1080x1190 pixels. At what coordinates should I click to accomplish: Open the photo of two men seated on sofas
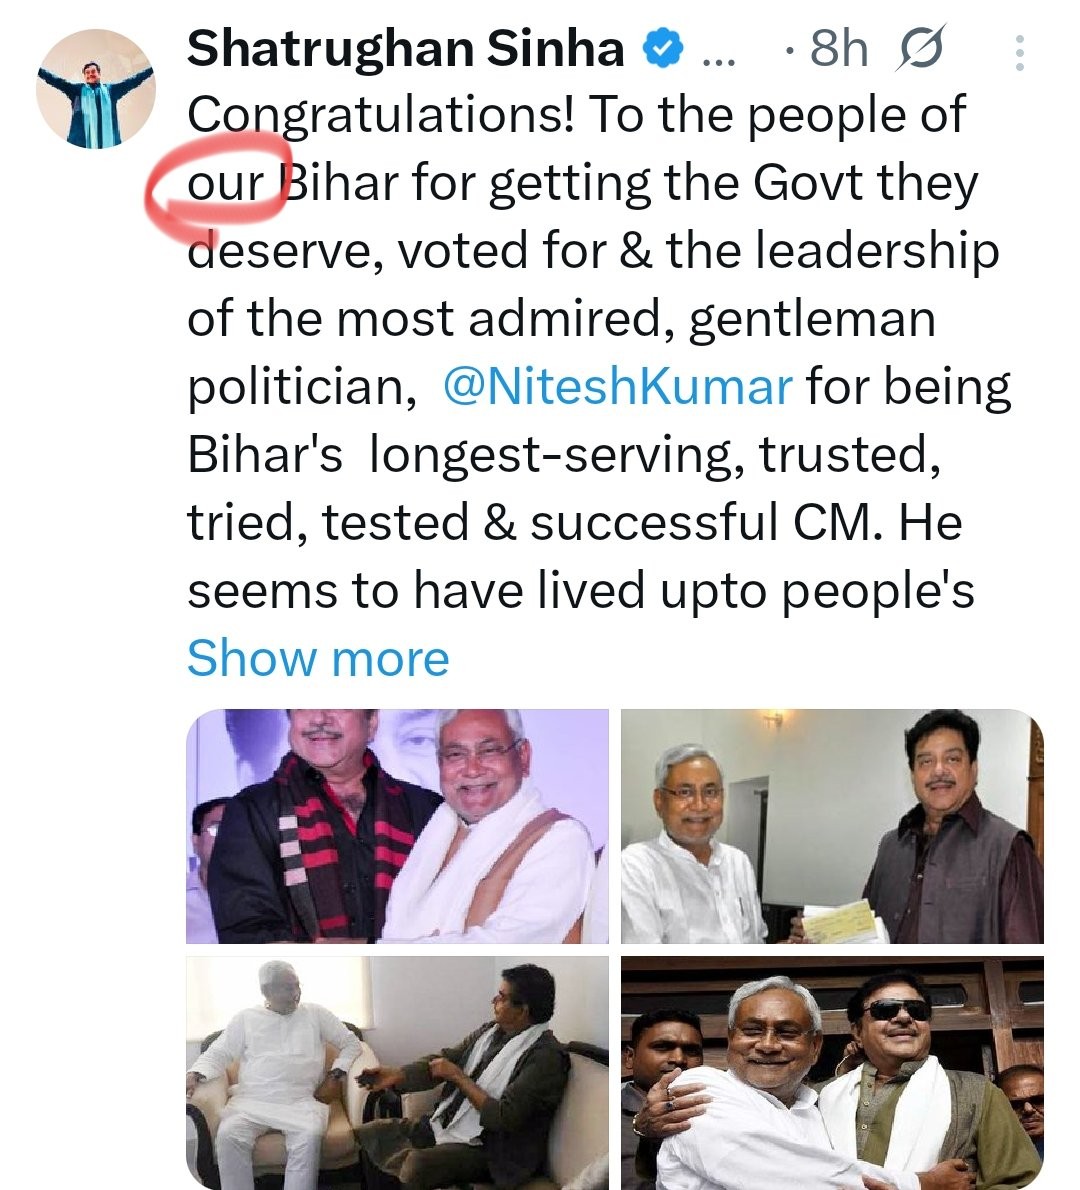397,1072
